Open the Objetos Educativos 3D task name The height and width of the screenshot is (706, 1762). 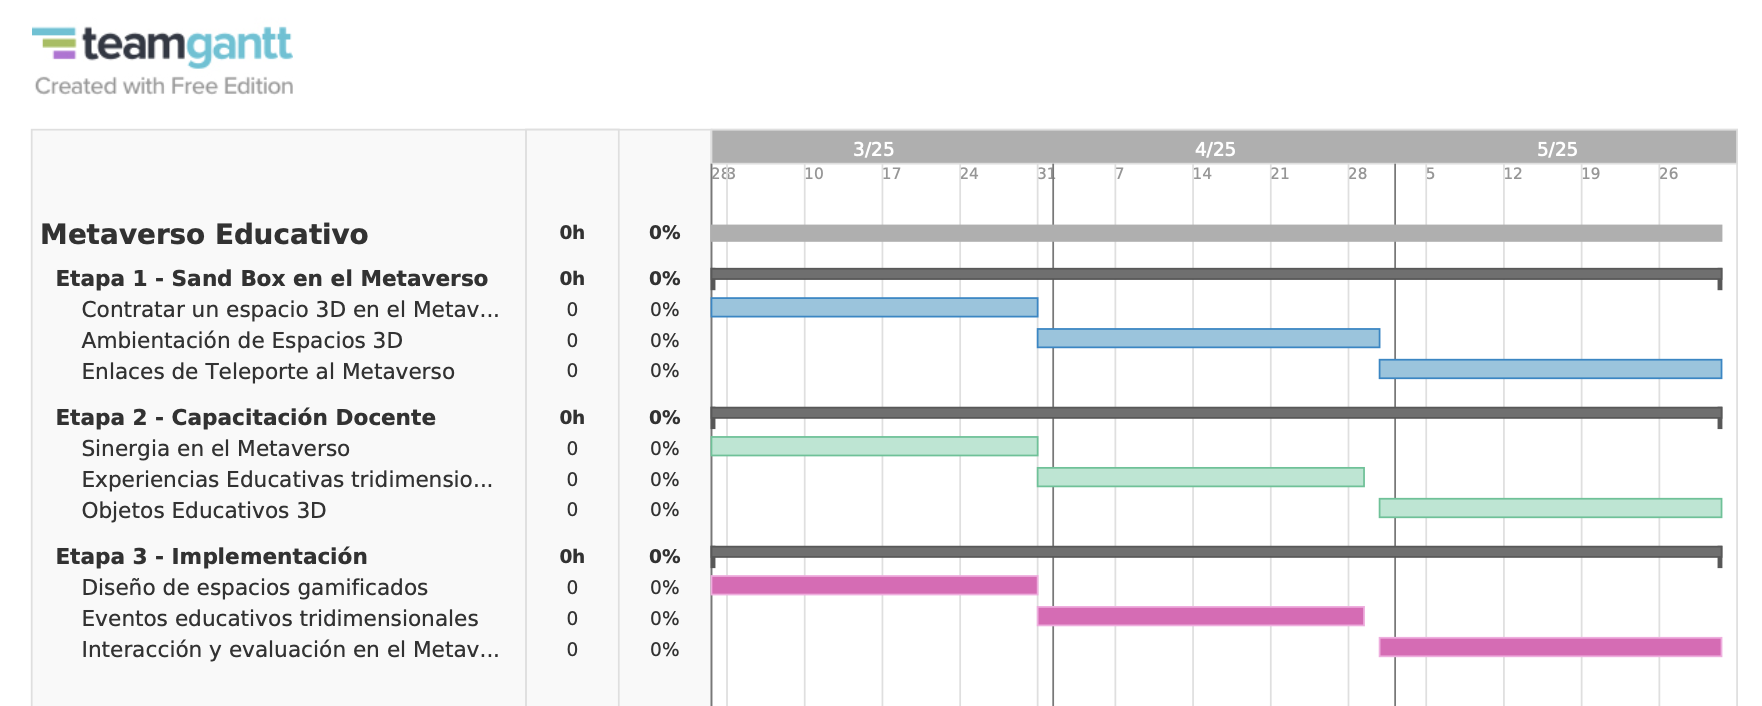pyautogui.click(x=203, y=510)
